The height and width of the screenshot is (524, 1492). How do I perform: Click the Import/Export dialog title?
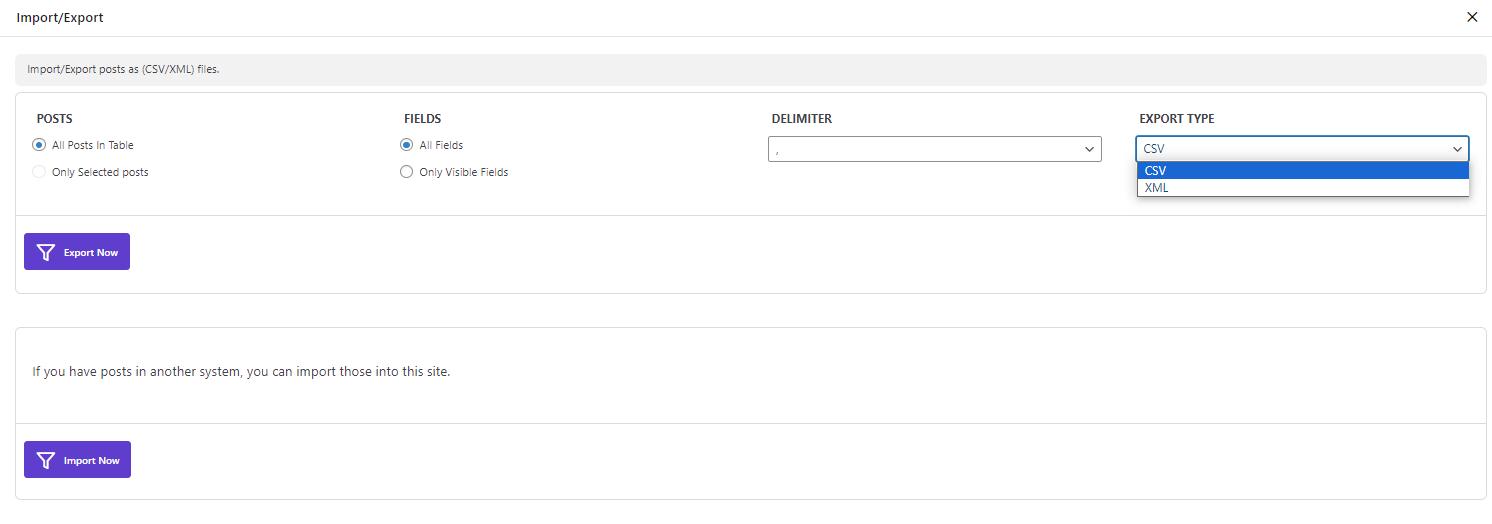pos(60,18)
